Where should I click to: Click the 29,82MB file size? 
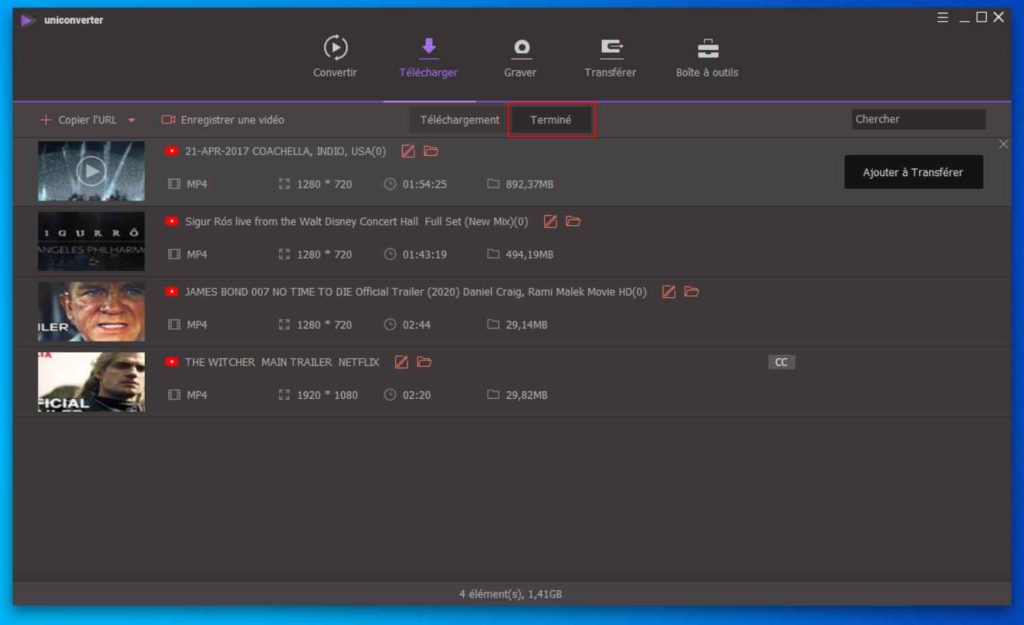click(x=526, y=395)
